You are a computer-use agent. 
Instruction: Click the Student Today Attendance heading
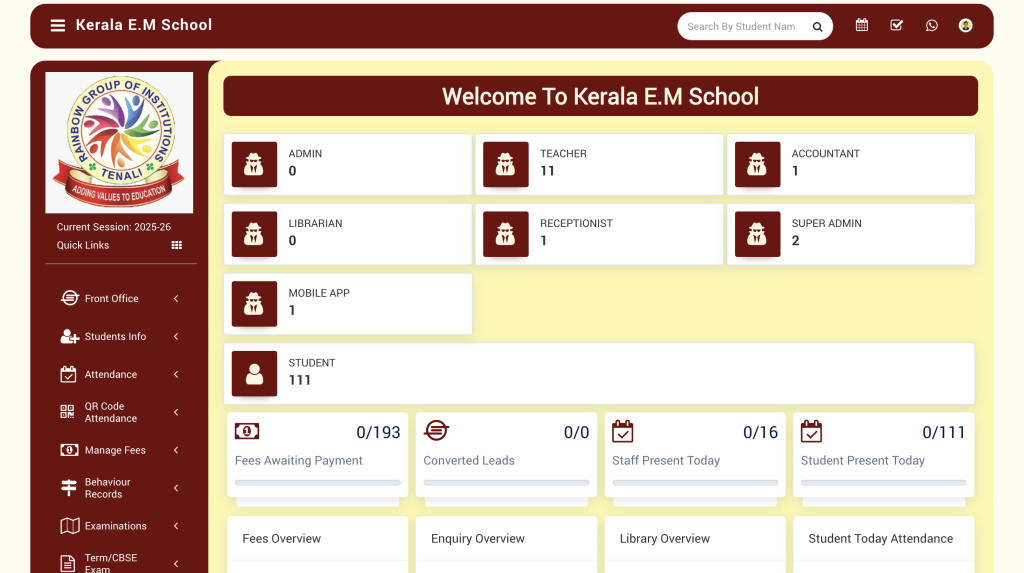click(880, 538)
